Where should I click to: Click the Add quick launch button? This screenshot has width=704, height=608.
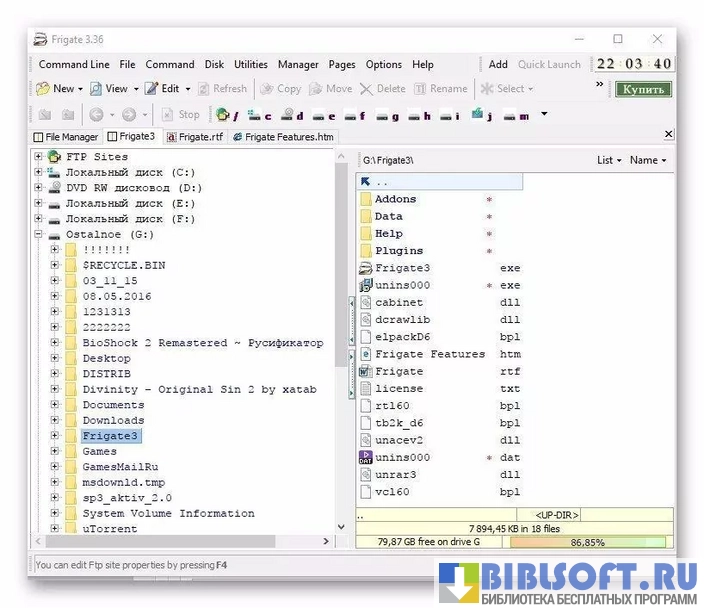(498, 65)
